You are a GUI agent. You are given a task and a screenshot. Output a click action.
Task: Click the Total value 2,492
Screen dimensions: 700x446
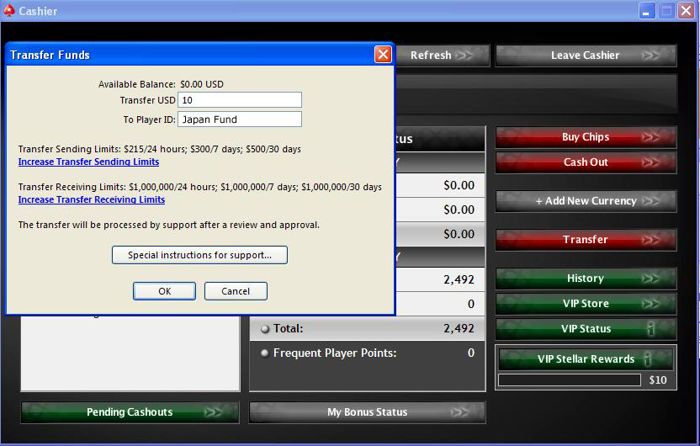click(458, 329)
